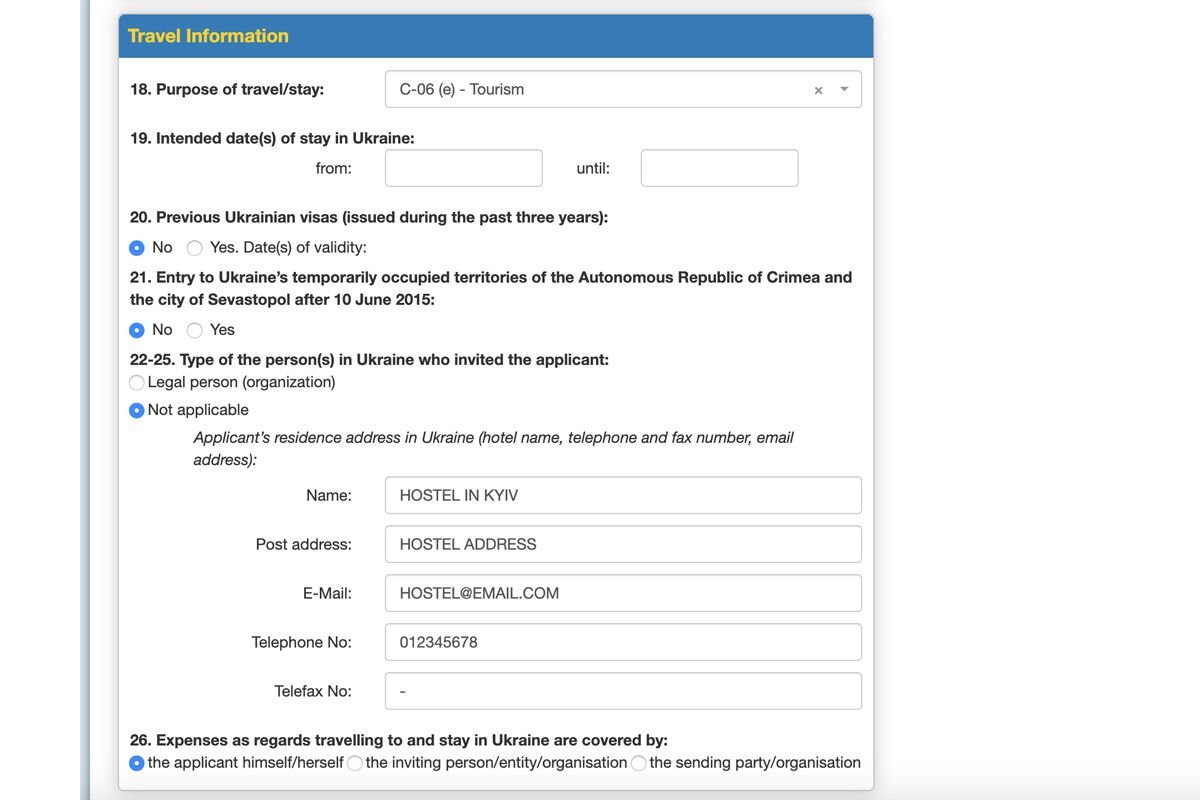This screenshot has width=1200, height=800.
Task: Click '26. Expenses as regards travelling' text
Action: click(x=399, y=740)
